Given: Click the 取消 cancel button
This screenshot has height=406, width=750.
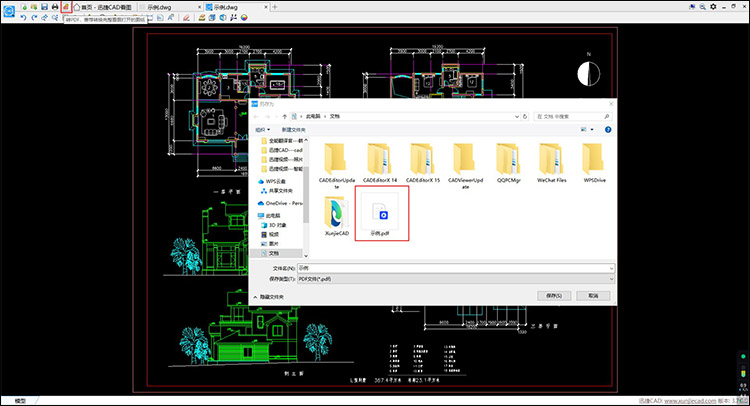Looking at the screenshot, I should pos(593,296).
